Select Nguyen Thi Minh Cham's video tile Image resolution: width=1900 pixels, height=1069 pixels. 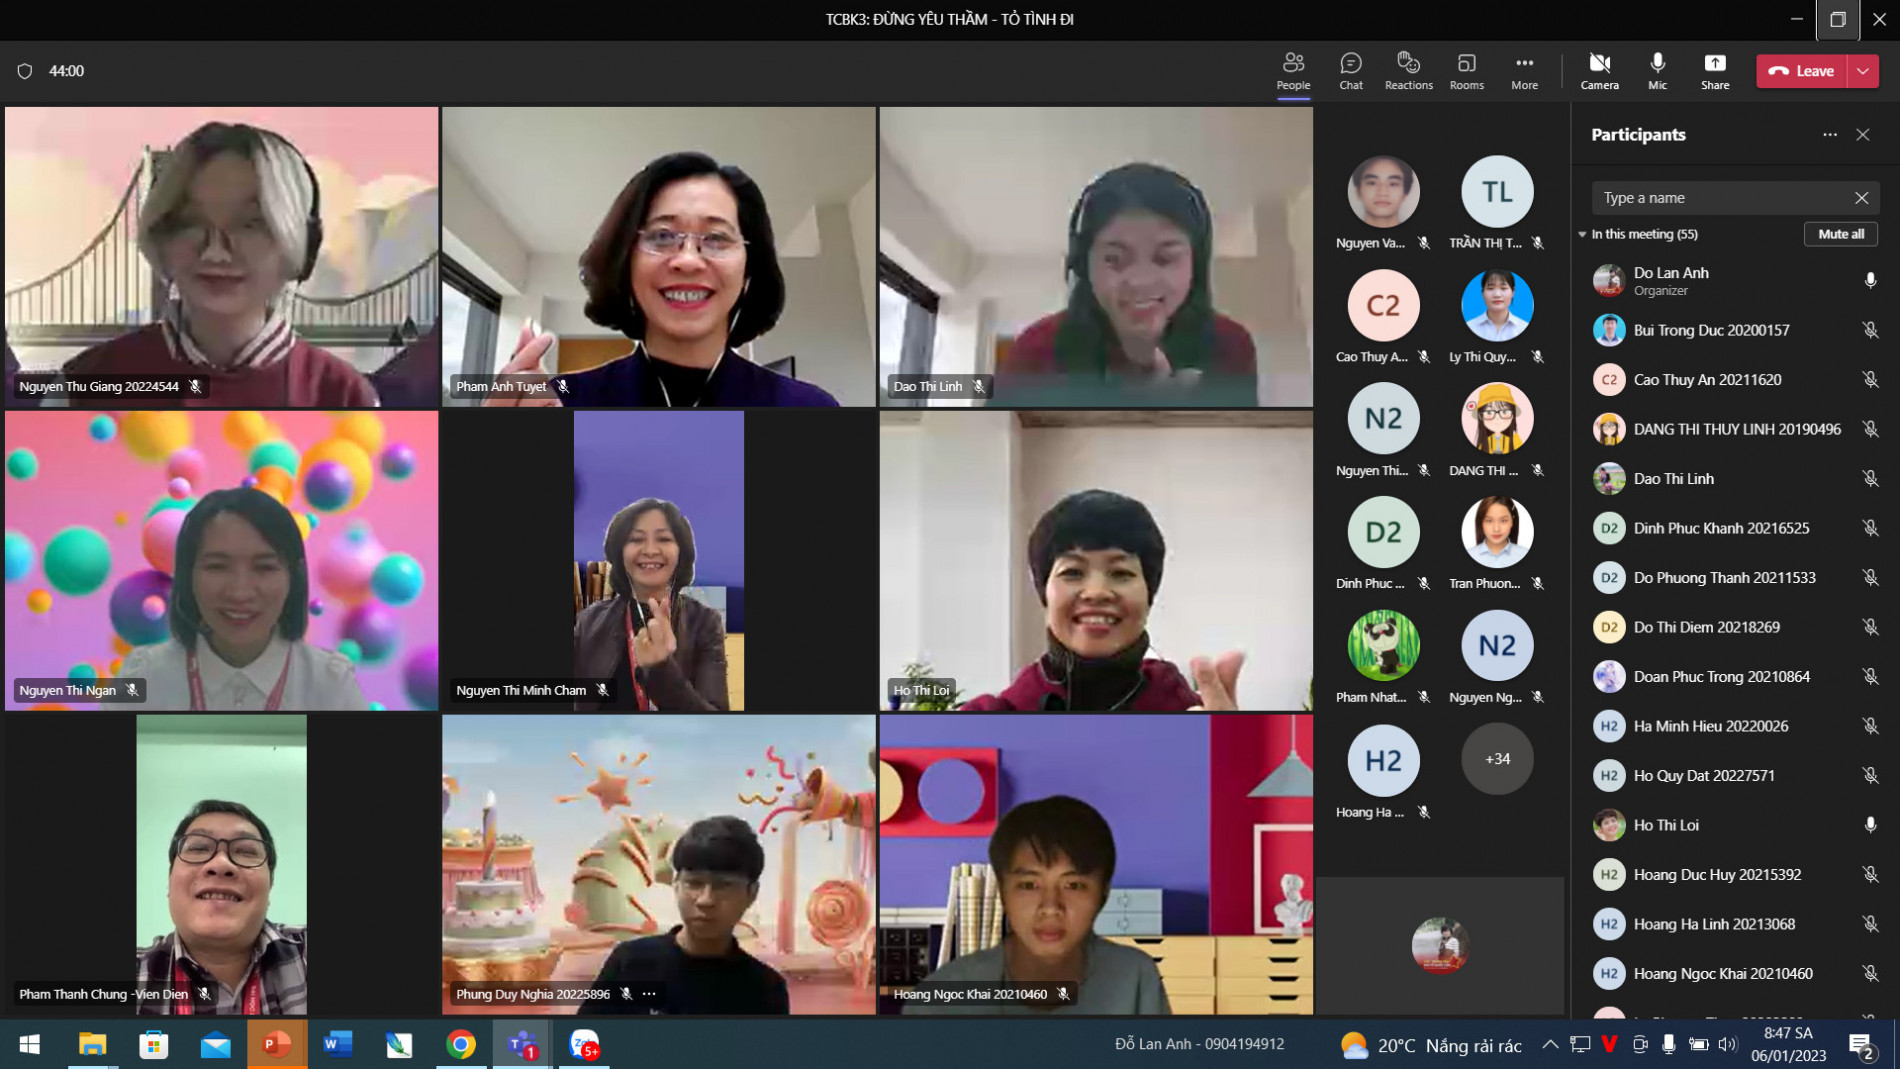tap(658, 561)
